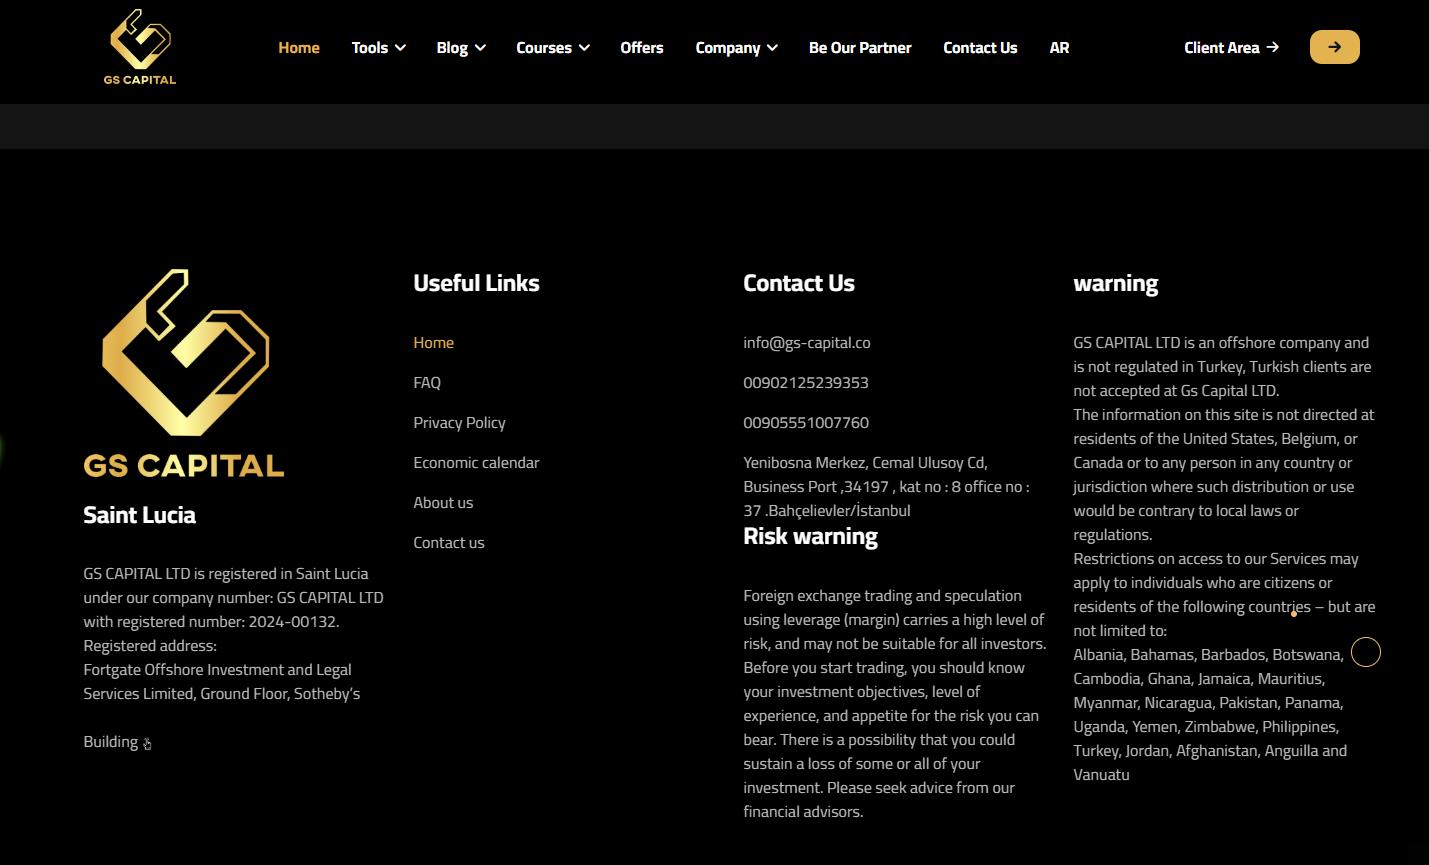Click the Useful Links heading
Image resolution: width=1429 pixels, height=865 pixels.
(476, 283)
